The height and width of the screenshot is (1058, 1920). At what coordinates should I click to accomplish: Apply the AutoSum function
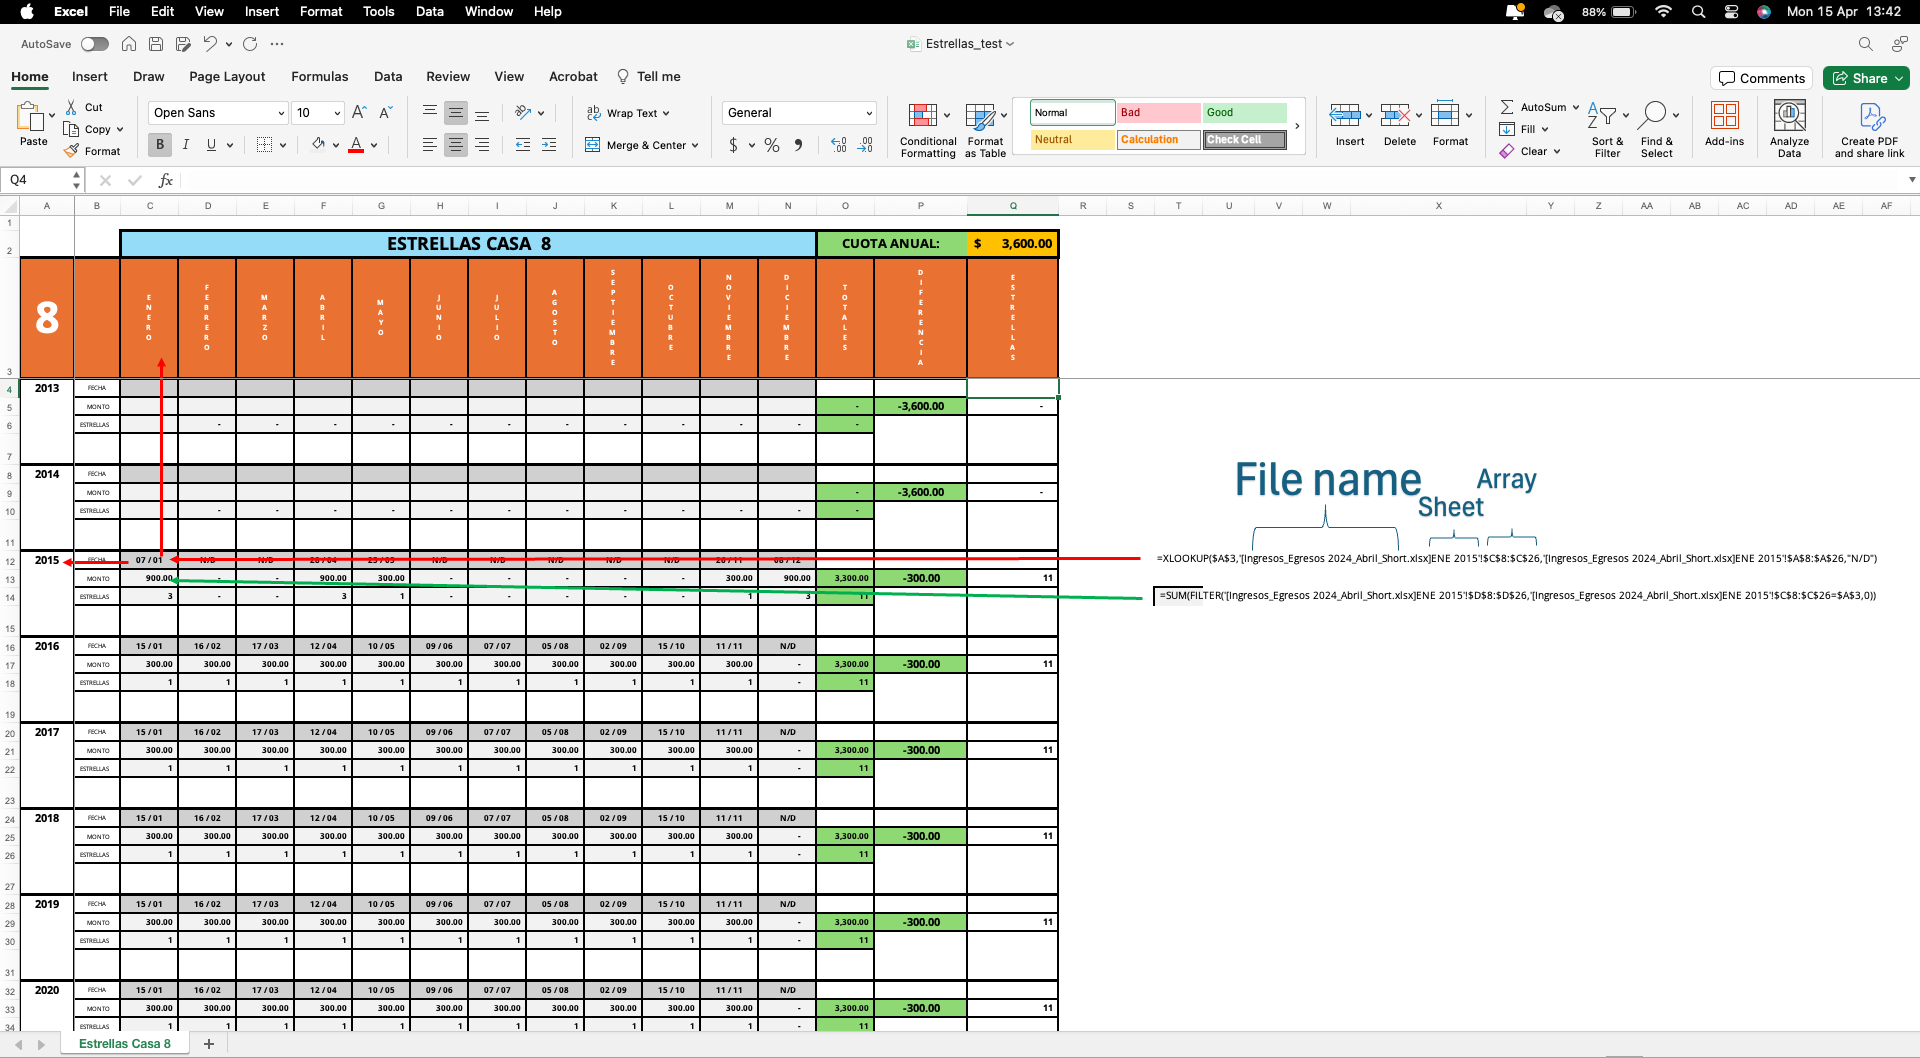1537,107
